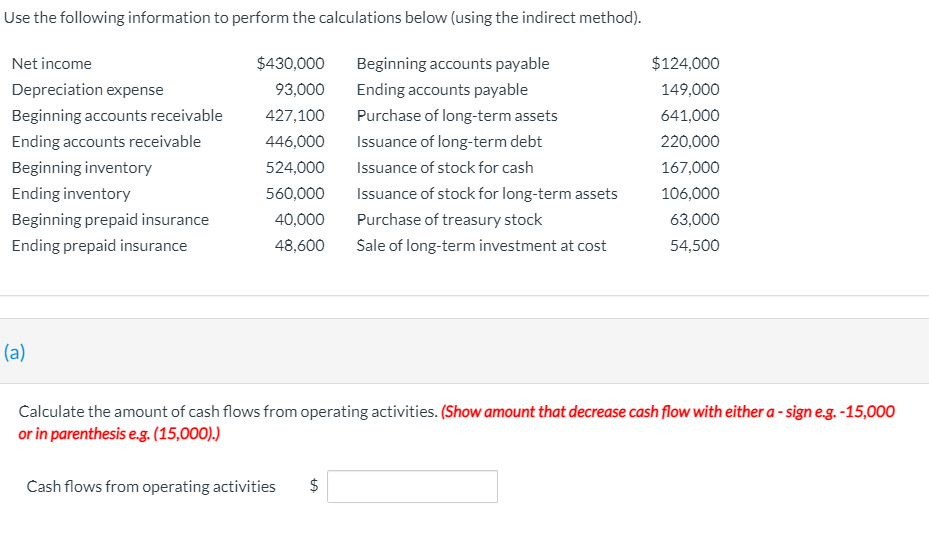Viewport: 929px width, 535px height.
Task: Click Ending prepaid insurance label
Action: pyautogui.click(x=100, y=246)
